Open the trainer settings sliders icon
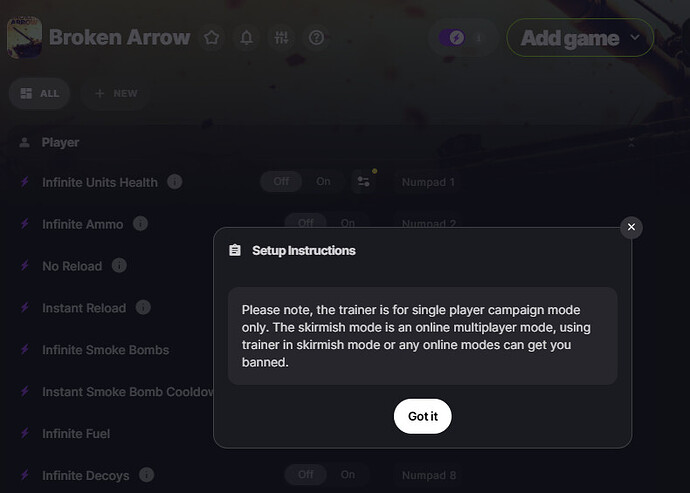690x493 pixels. [281, 38]
